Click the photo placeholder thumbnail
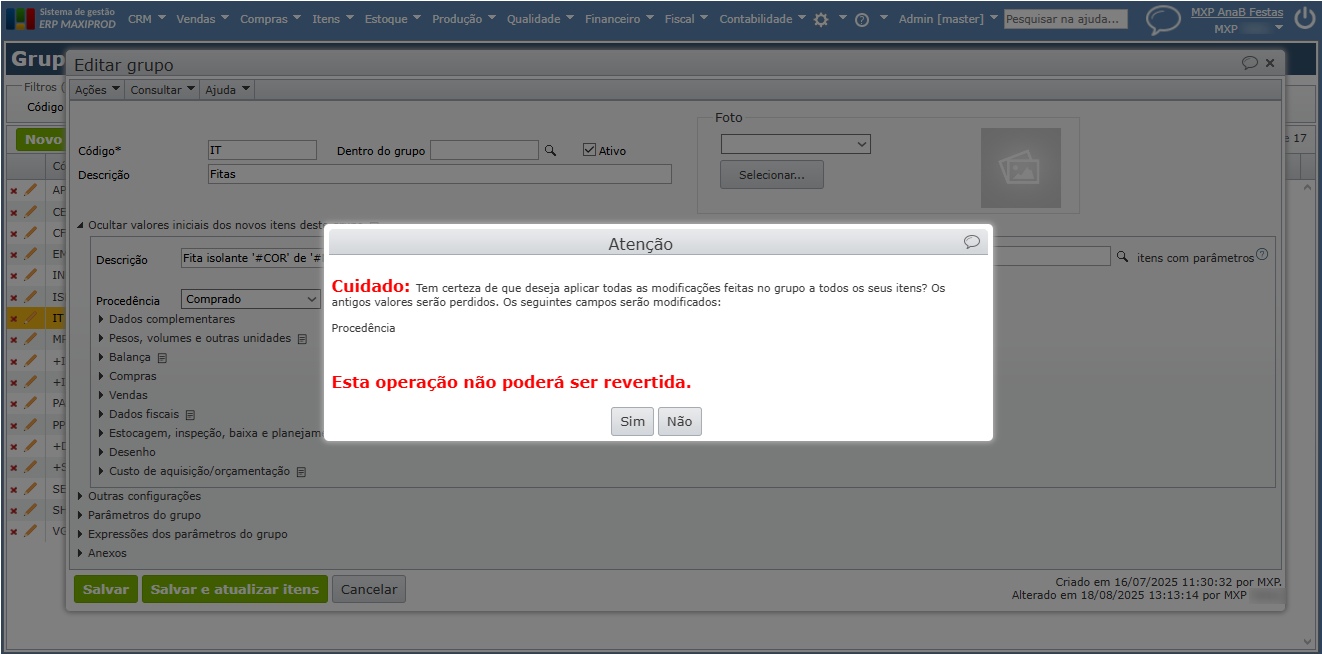Viewport: 1322px width, 654px height. (x=1021, y=168)
